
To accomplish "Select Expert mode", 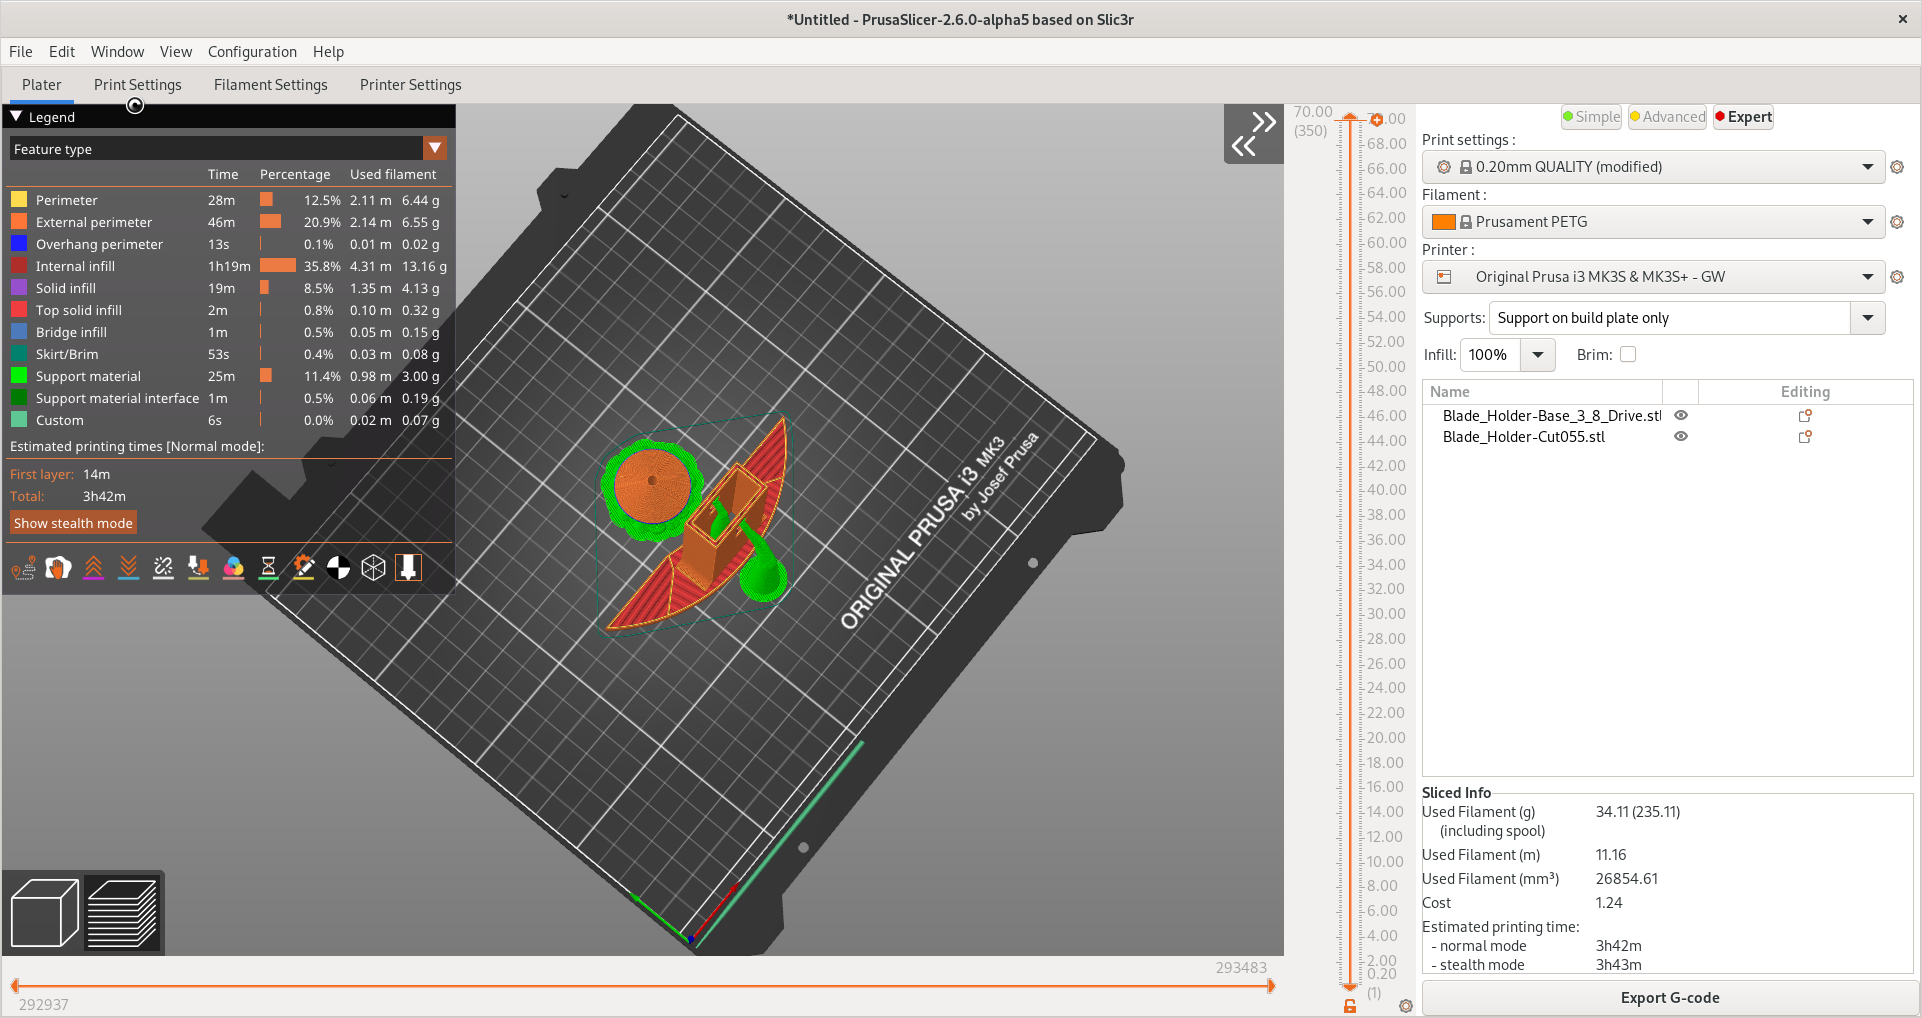I will coord(1743,117).
